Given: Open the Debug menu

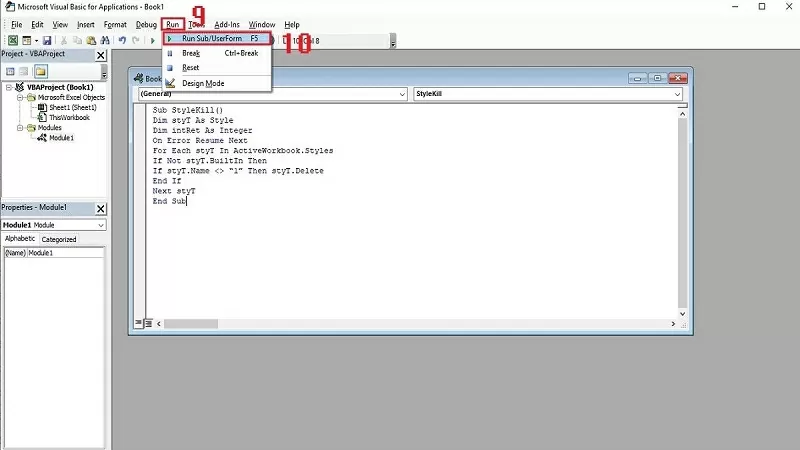Looking at the screenshot, I should click(x=146, y=24).
